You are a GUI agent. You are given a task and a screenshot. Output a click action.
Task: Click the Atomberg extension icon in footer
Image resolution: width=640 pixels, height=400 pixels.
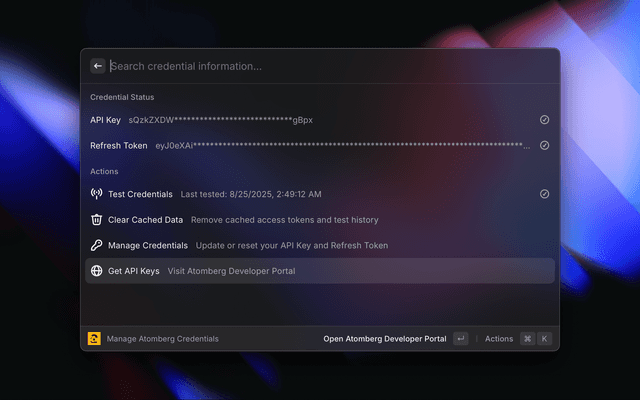click(94, 339)
